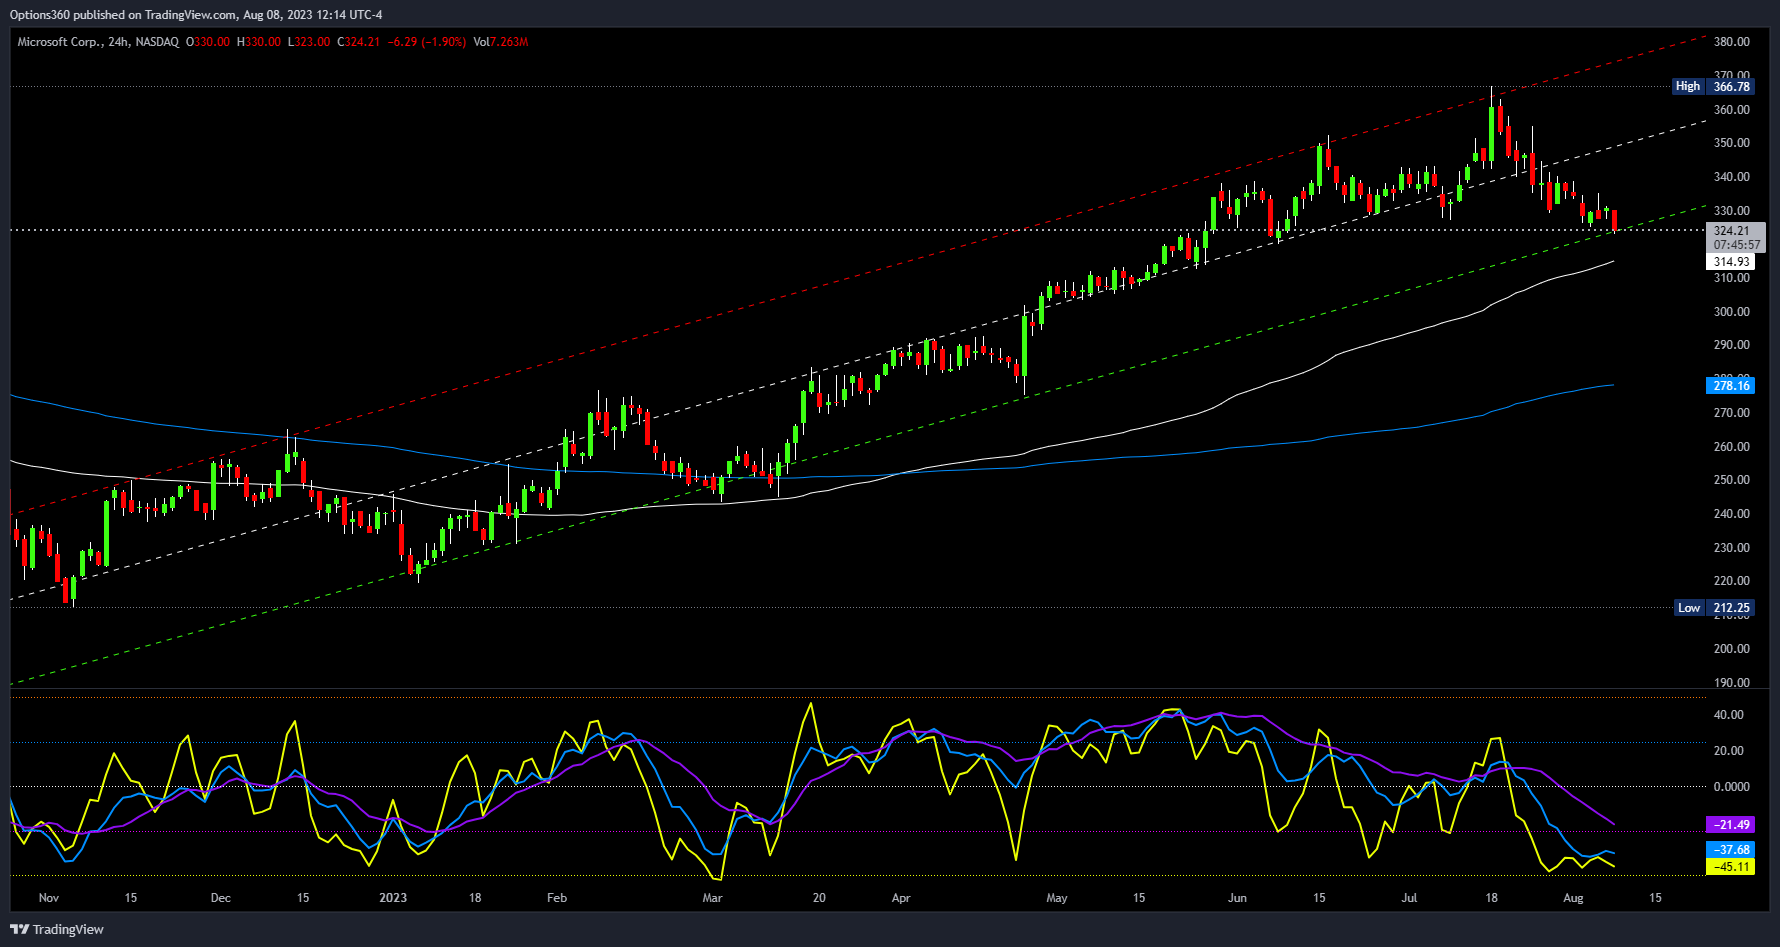Click the blue moving average value 278.16
The width and height of the screenshot is (1780, 947).
1731,386
